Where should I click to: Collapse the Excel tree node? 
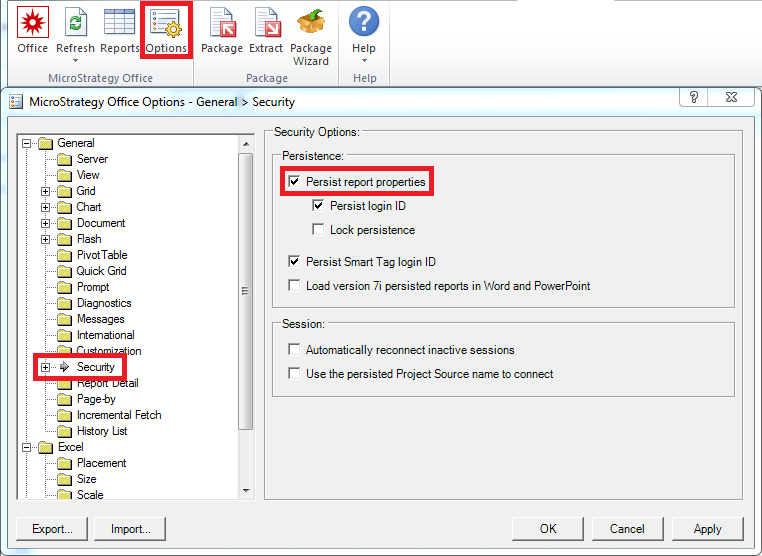[x=27, y=448]
